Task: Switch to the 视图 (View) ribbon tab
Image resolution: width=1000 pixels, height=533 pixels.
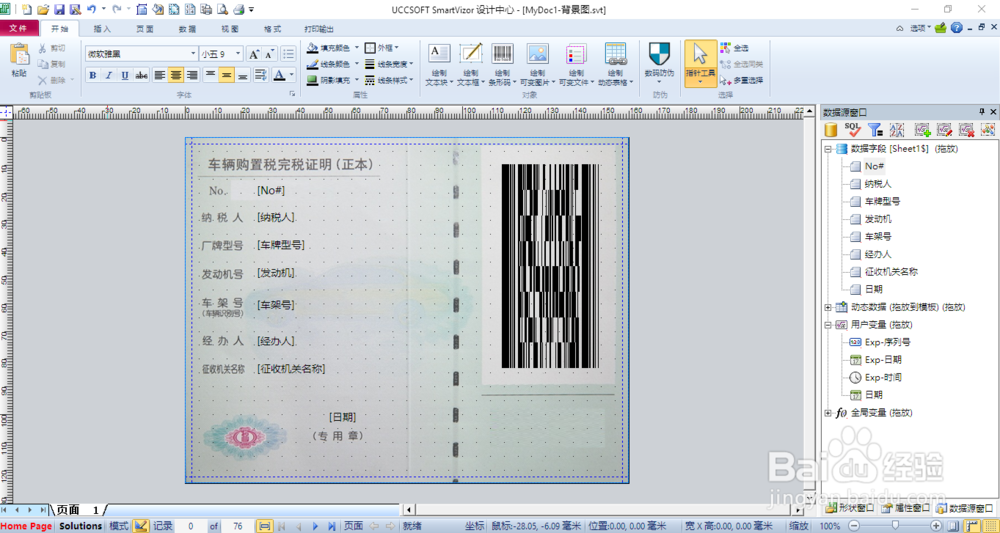Action: point(230,29)
